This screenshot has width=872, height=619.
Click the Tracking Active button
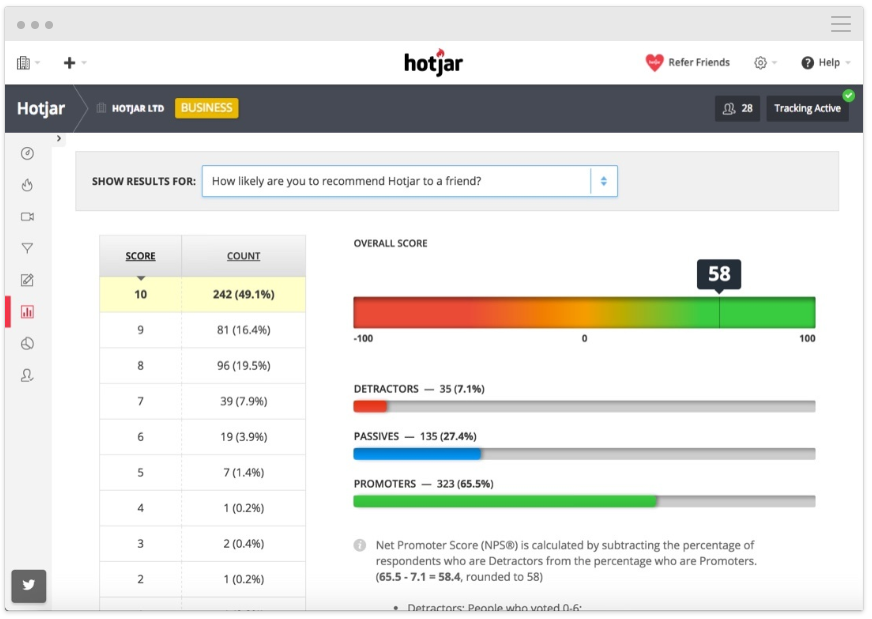807,108
